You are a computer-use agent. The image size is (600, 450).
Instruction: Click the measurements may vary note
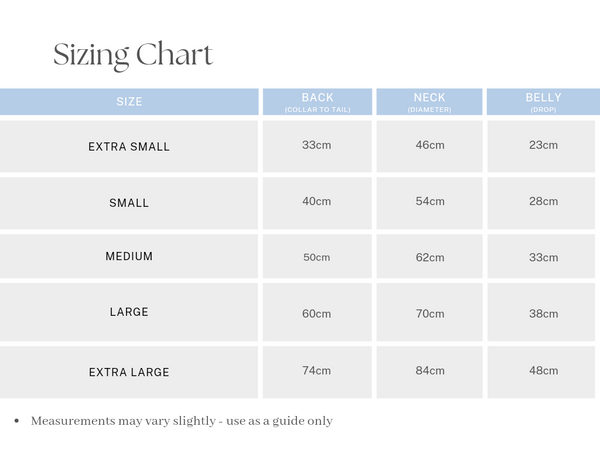point(181,421)
